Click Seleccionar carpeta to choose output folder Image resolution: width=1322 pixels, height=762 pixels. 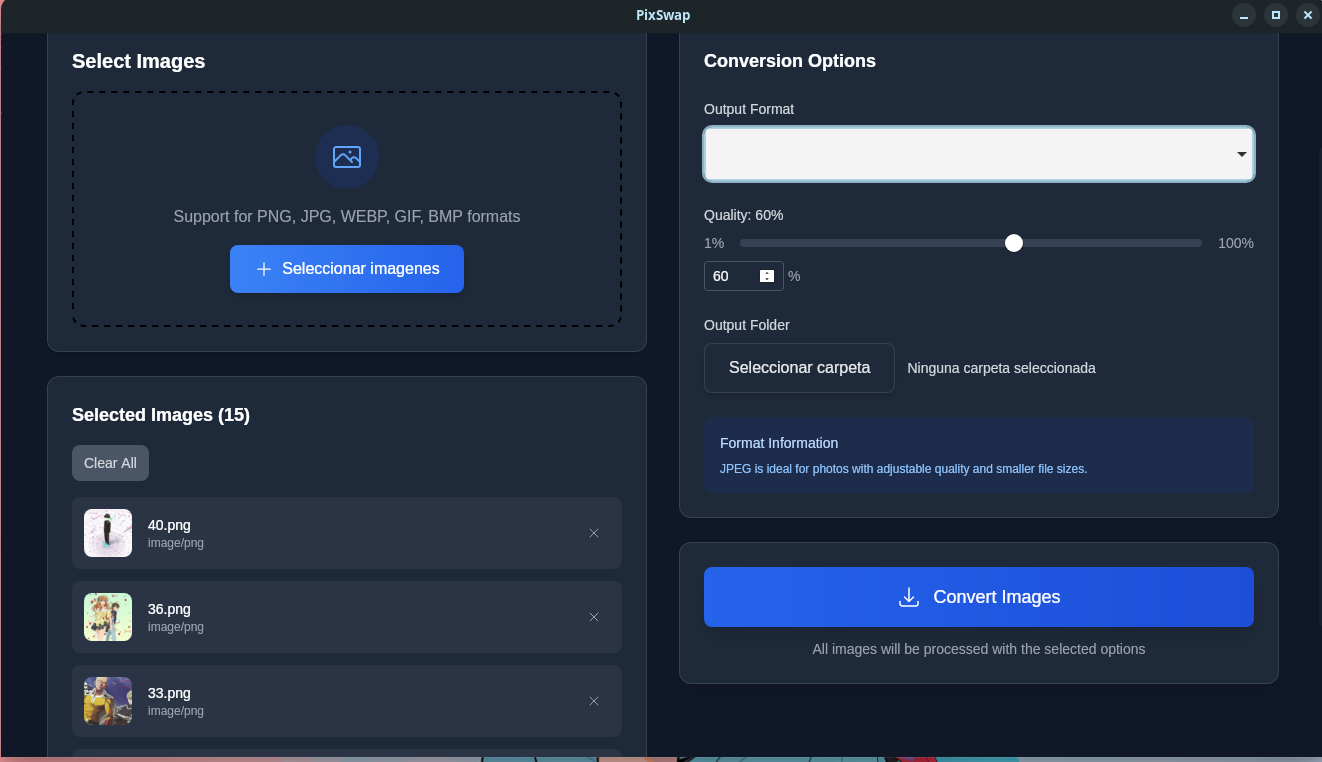tap(799, 368)
